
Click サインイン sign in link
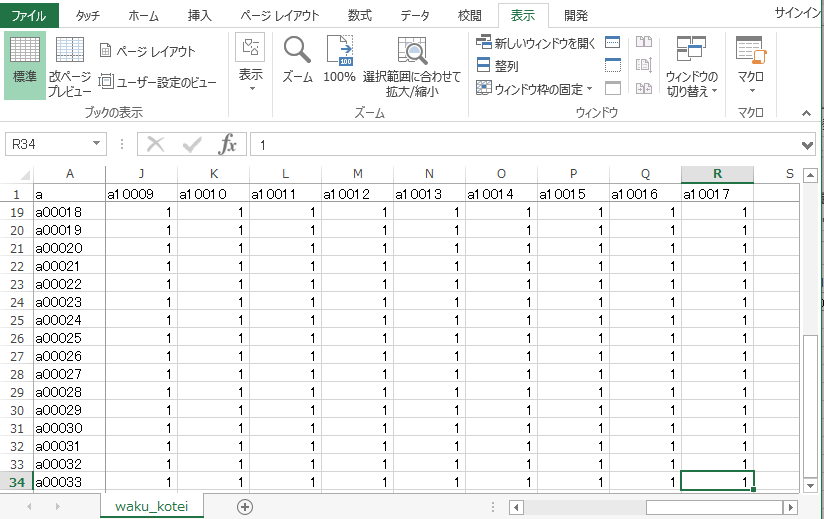pos(798,13)
